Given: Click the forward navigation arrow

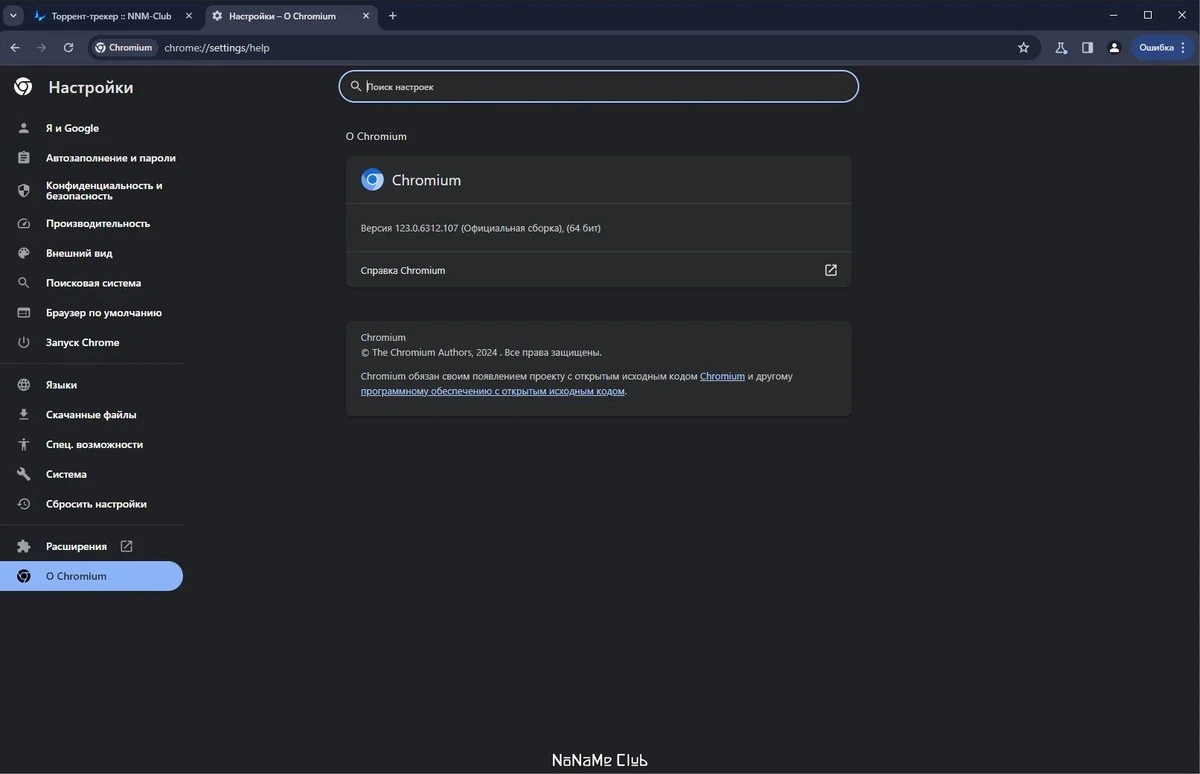Looking at the screenshot, I should 41,47.
